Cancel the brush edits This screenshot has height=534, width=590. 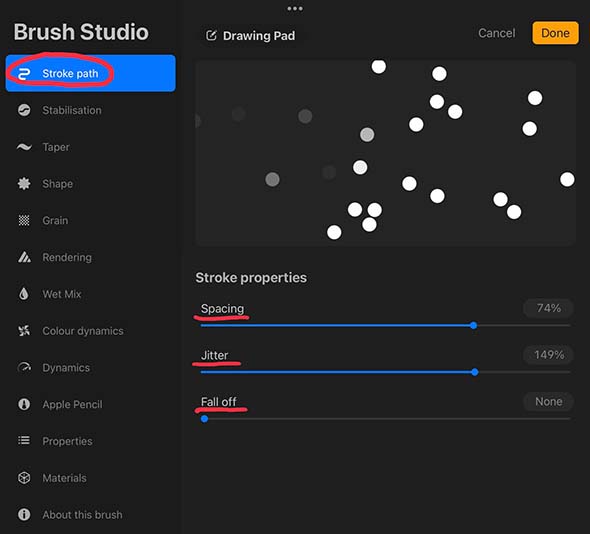pyautogui.click(x=496, y=33)
